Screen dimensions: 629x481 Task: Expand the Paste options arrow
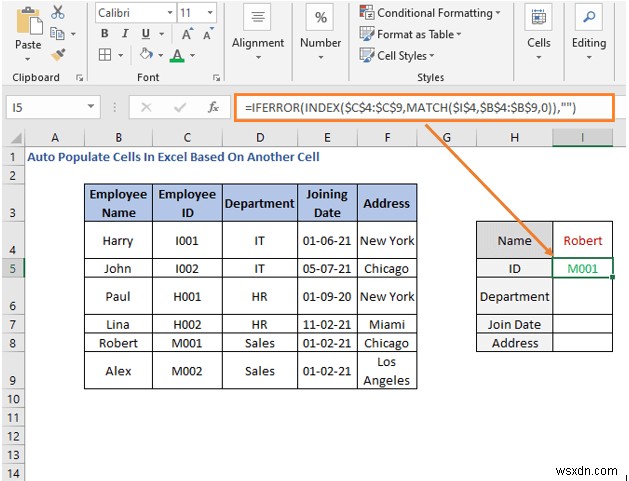click(28, 59)
